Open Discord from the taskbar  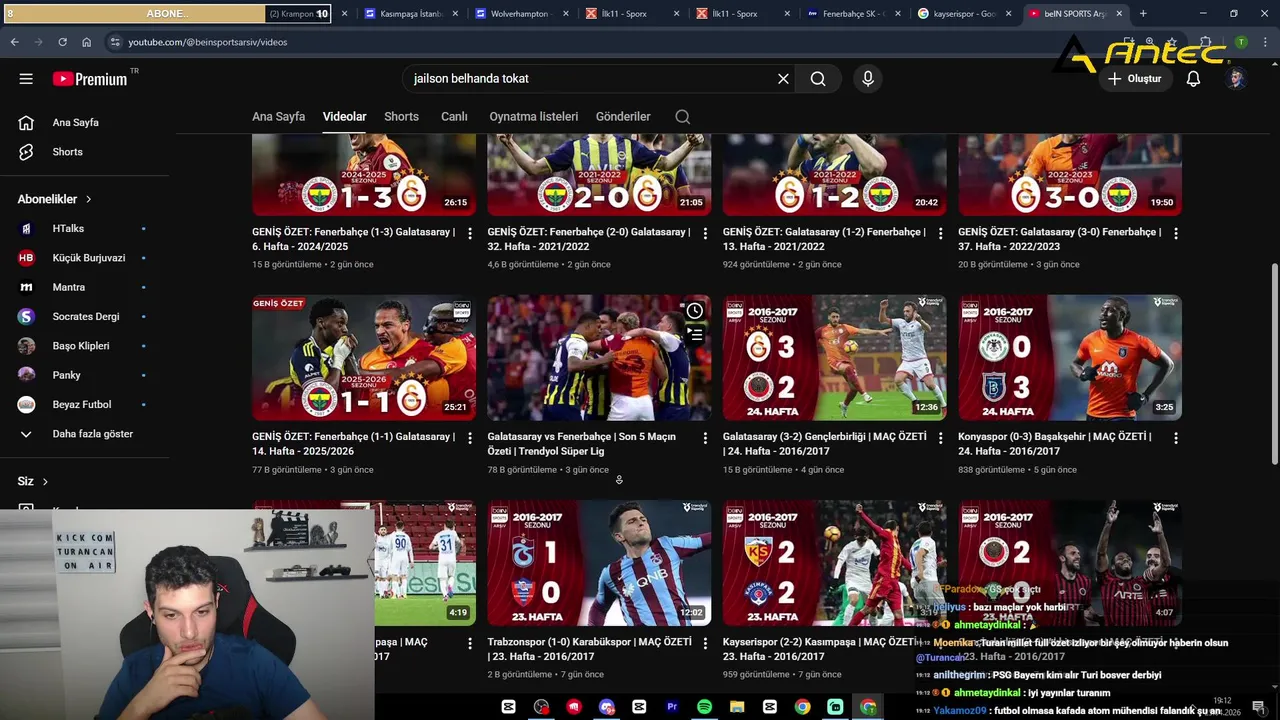(x=606, y=707)
